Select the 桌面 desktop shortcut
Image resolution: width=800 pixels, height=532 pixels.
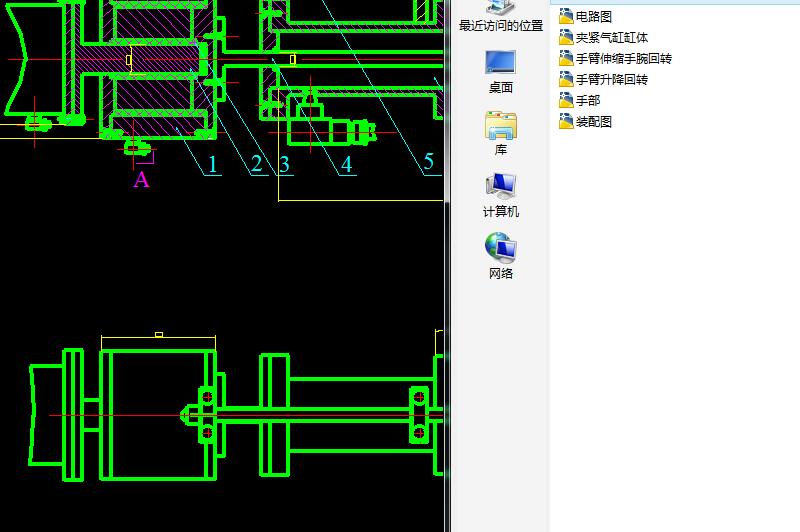click(x=501, y=72)
